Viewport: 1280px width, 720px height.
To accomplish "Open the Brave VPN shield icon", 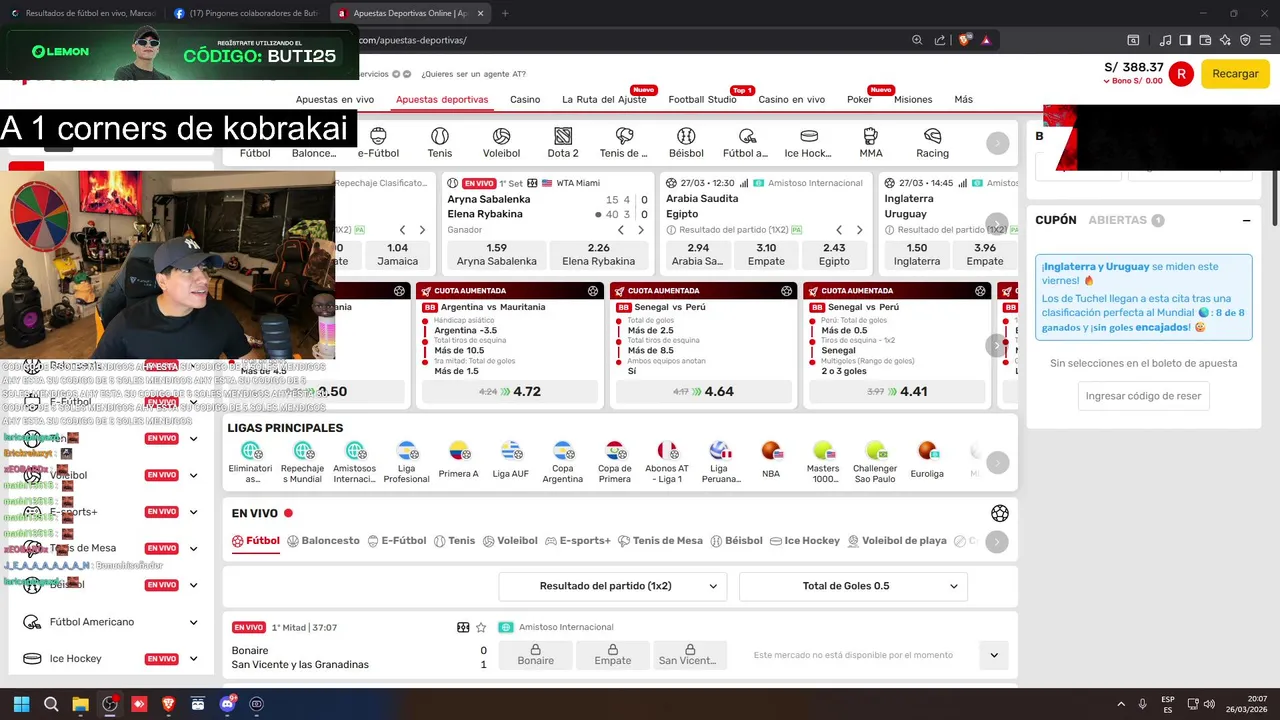I will click(x=1245, y=40).
